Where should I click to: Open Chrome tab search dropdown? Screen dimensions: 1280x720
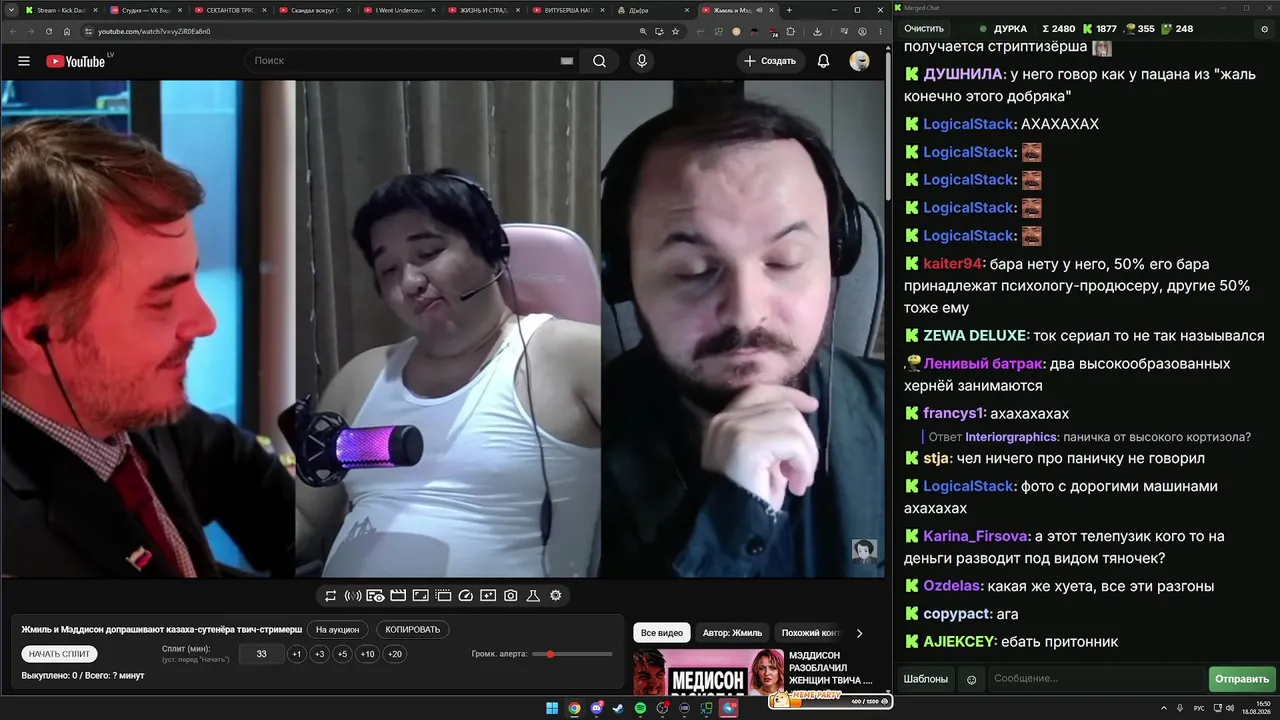point(13,10)
